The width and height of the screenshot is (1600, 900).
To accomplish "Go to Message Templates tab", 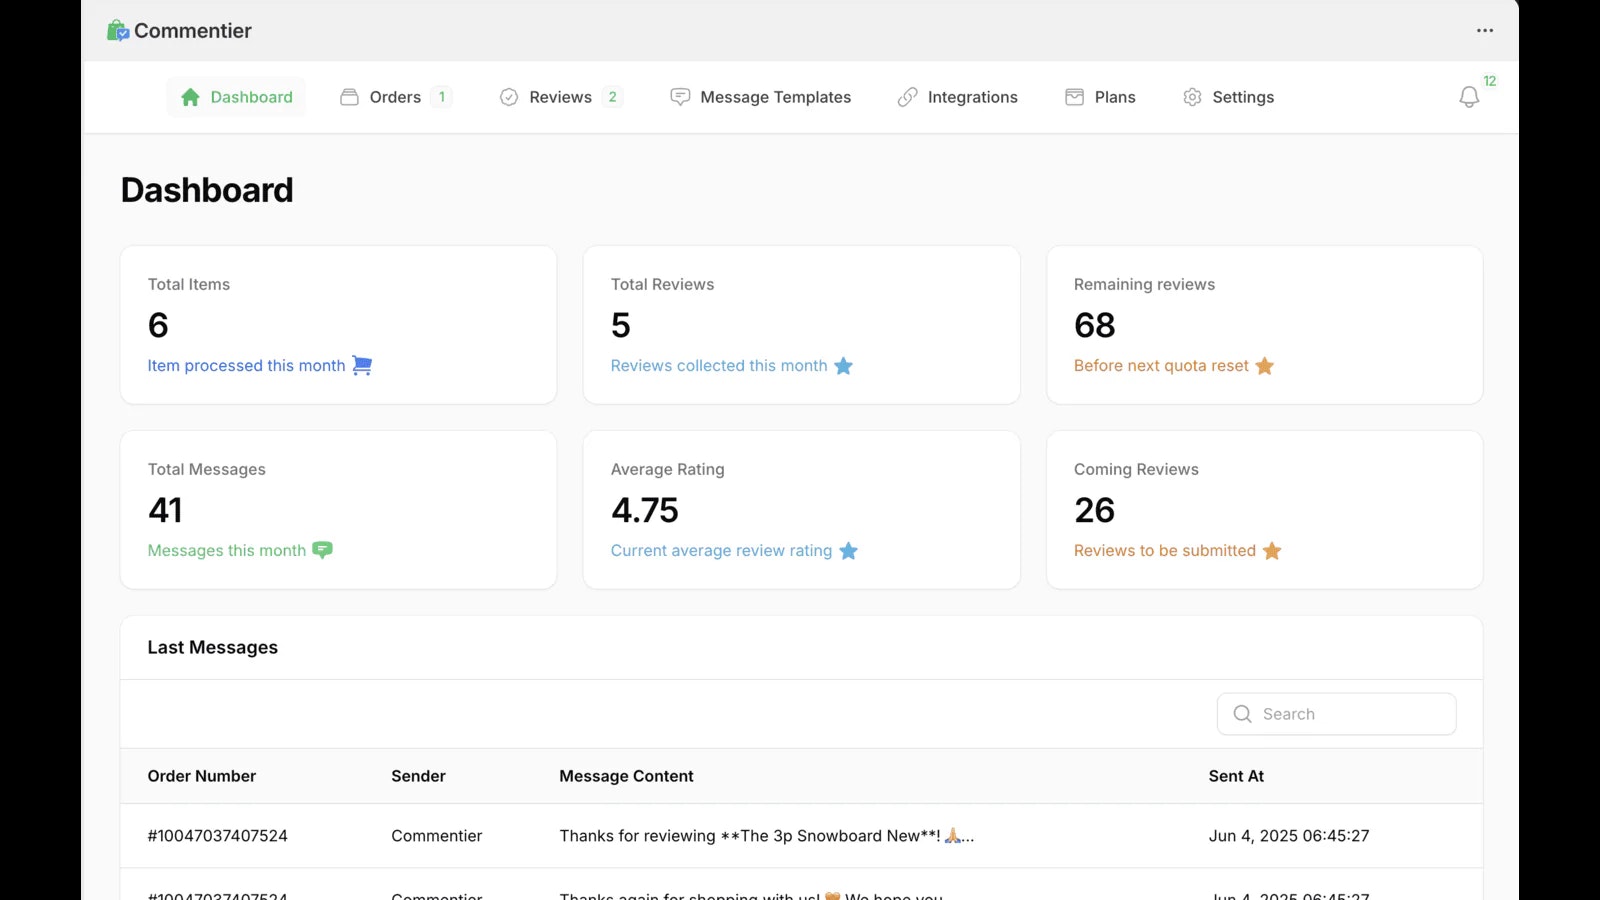I will (761, 97).
